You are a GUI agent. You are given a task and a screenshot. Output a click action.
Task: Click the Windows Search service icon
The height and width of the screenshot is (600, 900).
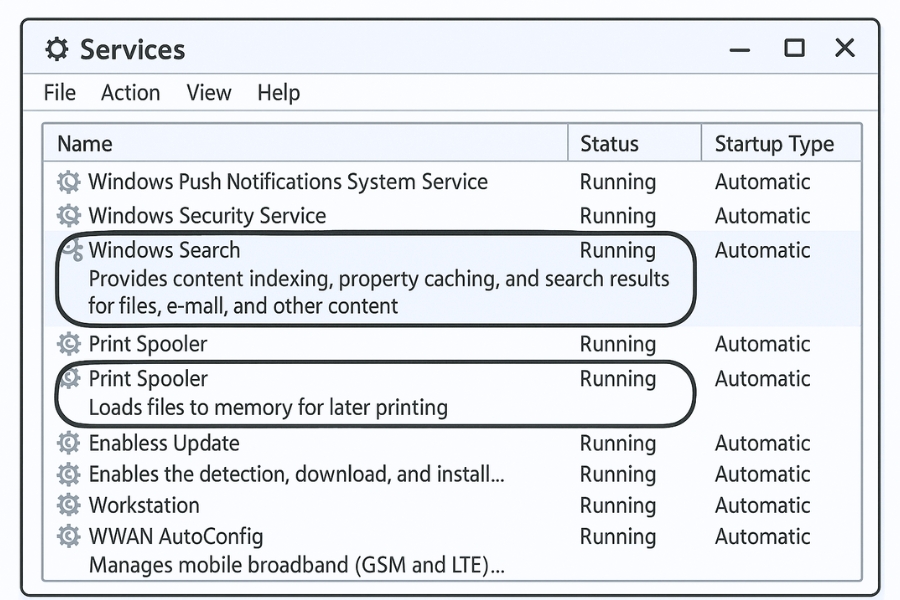[72, 249]
